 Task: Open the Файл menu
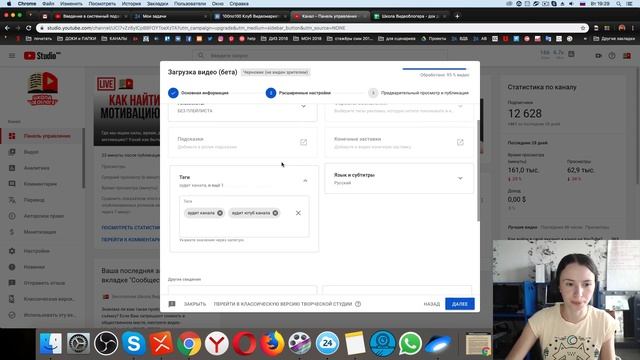pyautogui.click(x=48, y=4)
